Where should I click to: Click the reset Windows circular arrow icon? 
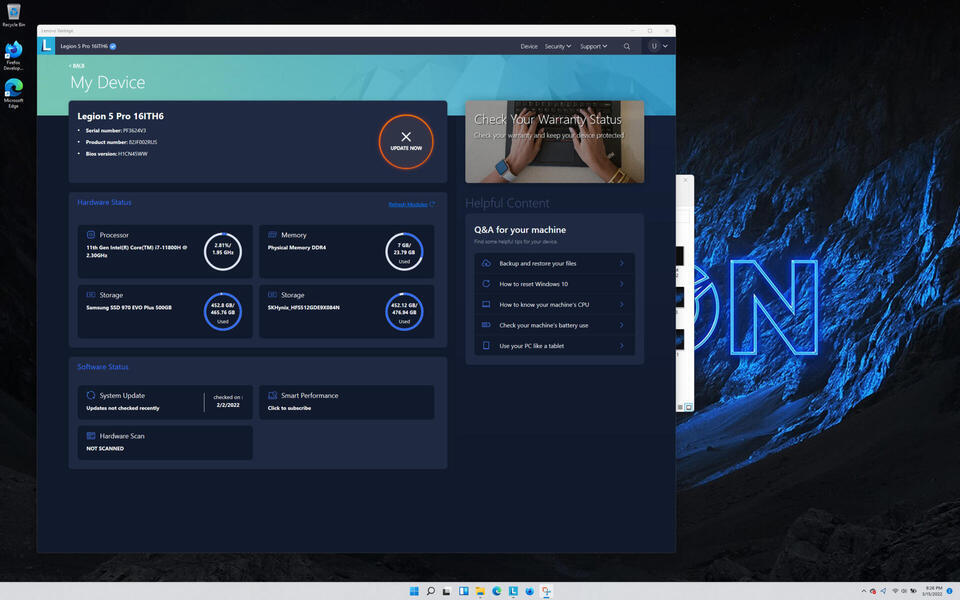(x=486, y=283)
